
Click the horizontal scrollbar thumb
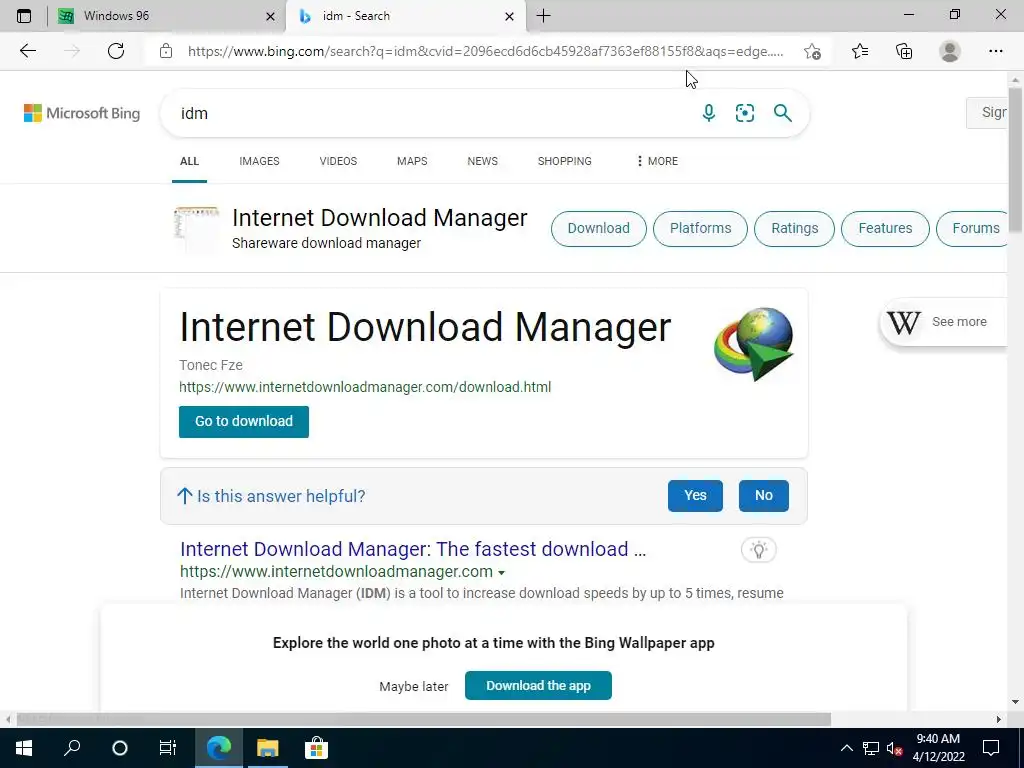point(423,719)
